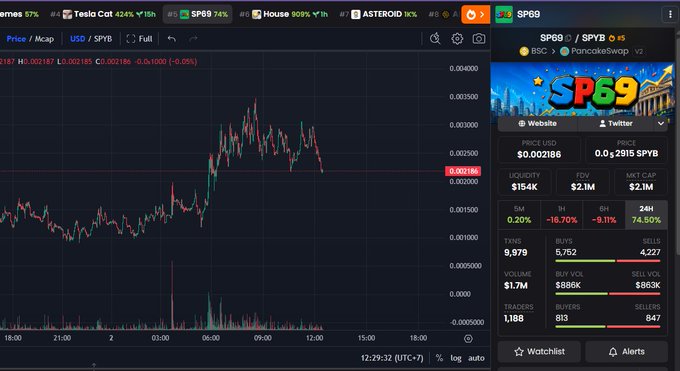Add SP69 to Watchlist
The height and width of the screenshot is (371, 680).
click(539, 352)
